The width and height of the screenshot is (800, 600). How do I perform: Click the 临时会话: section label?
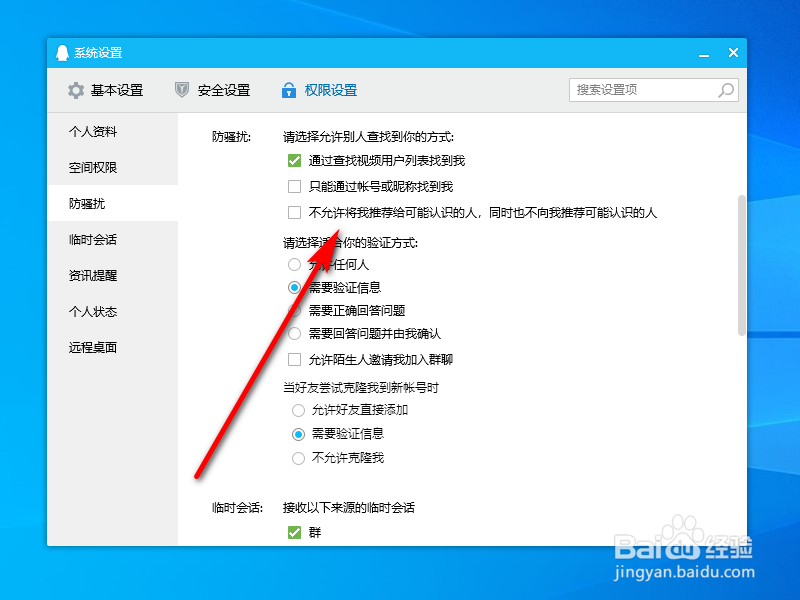click(237, 508)
